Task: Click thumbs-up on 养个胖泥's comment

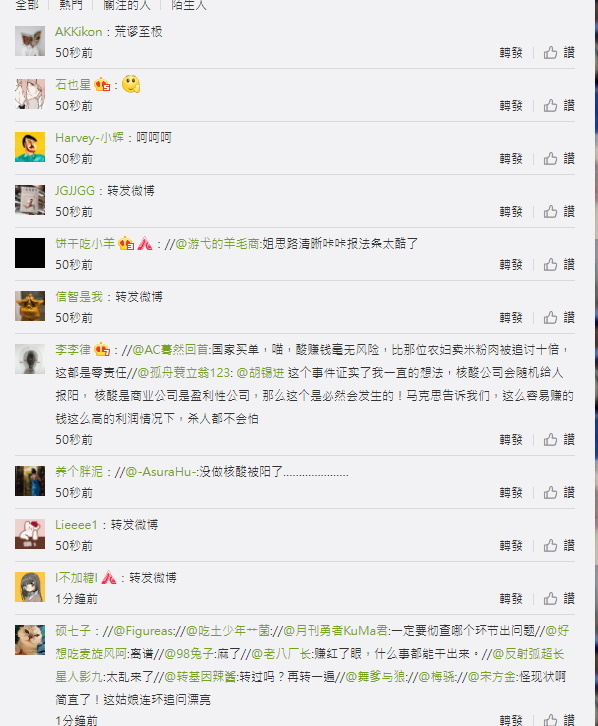Action: tap(550, 492)
